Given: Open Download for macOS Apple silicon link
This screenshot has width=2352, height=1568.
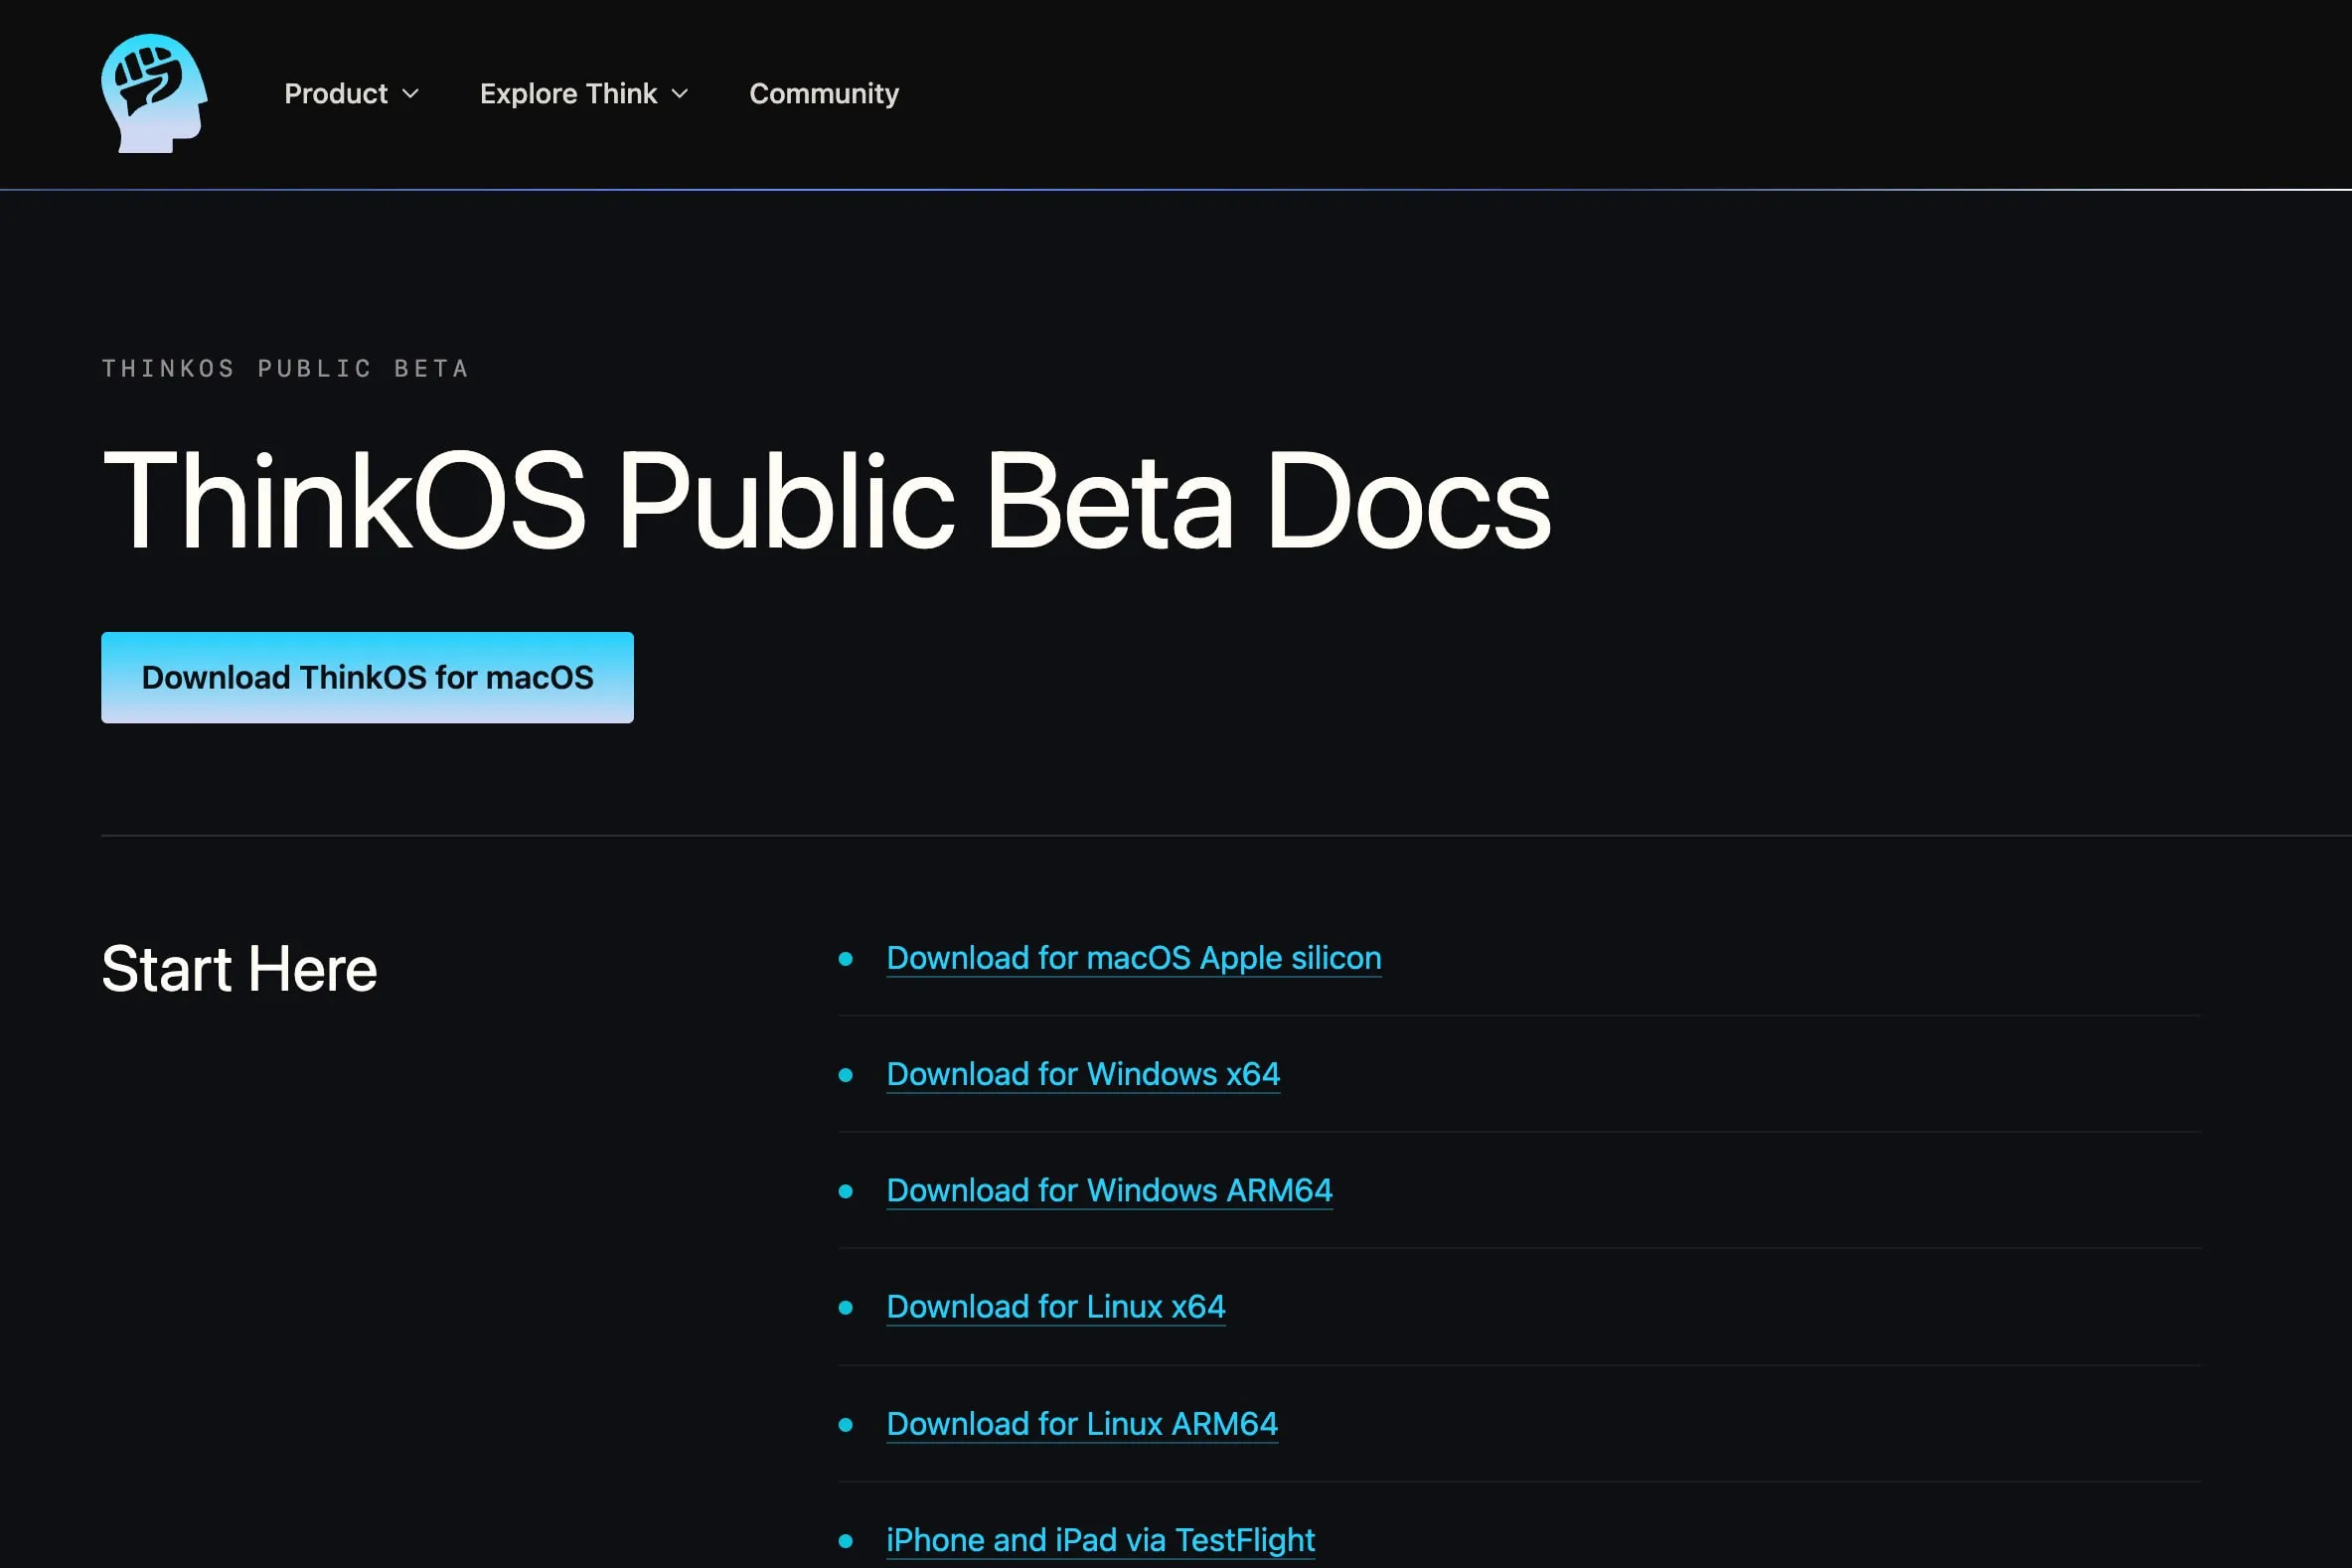Looking at the screenshot, I should pyautogui.click(x=1134, y=958).
